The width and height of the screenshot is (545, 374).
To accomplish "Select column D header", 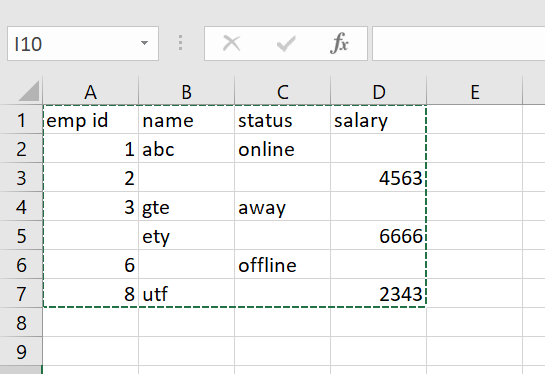I will pos(379,91).
